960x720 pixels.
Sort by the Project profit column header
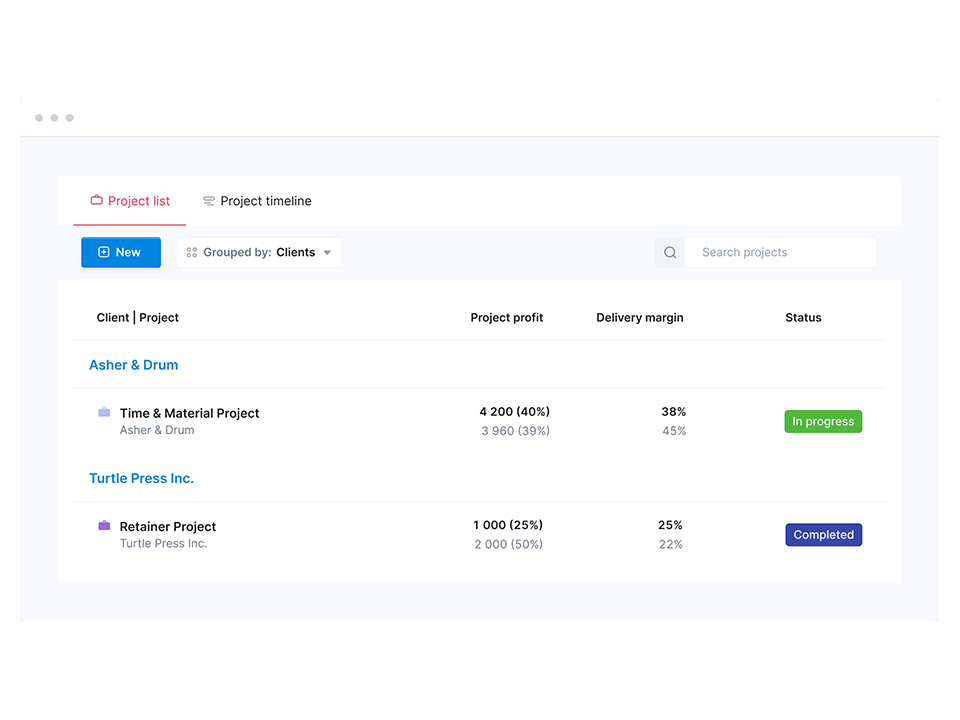506,318
